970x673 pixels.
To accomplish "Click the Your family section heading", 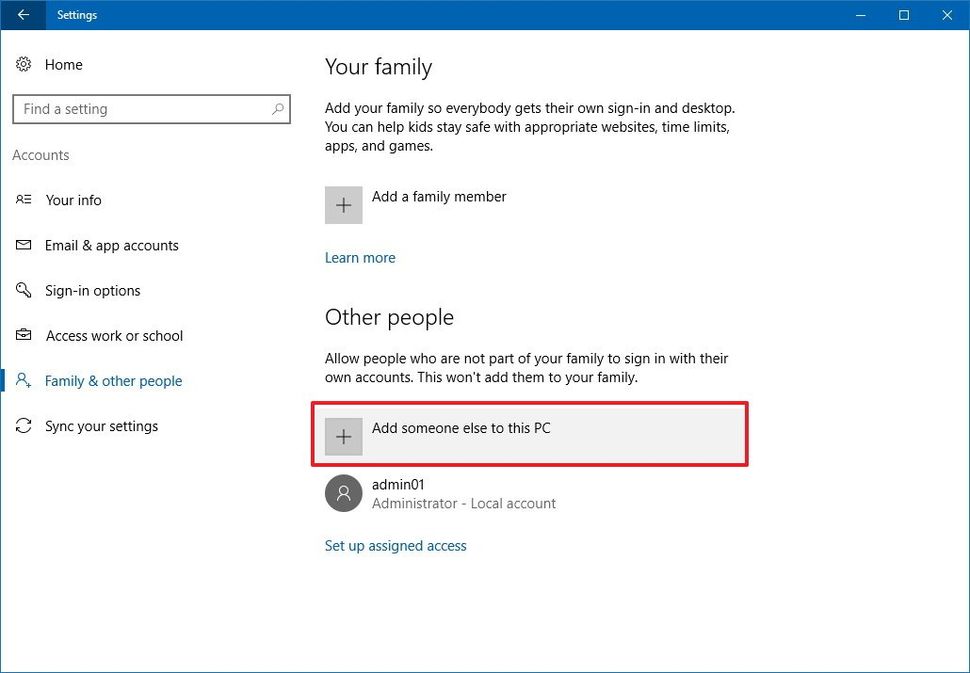I will [x=378, y=67].
